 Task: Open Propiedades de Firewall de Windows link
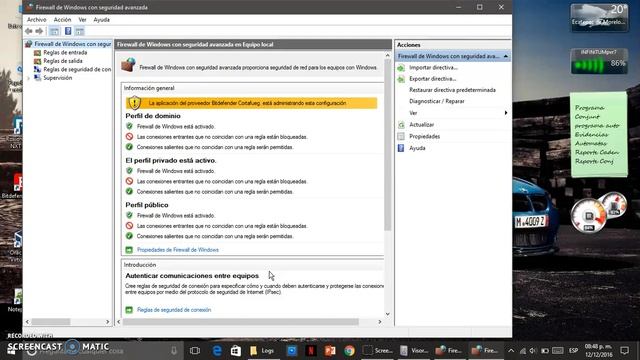[178, 250]
